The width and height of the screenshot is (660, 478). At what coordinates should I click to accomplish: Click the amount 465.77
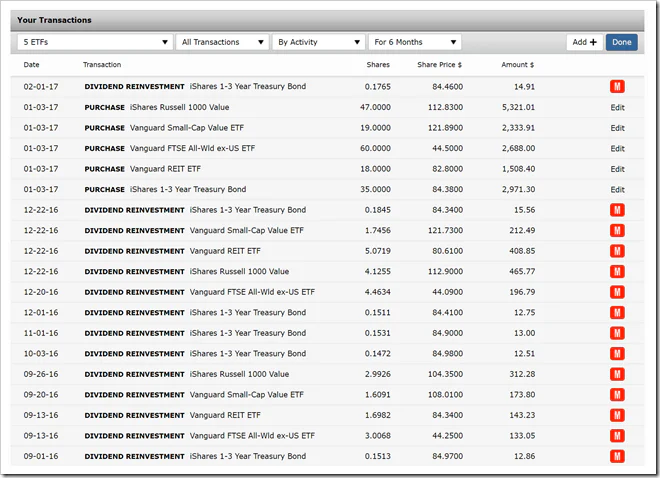522,272
